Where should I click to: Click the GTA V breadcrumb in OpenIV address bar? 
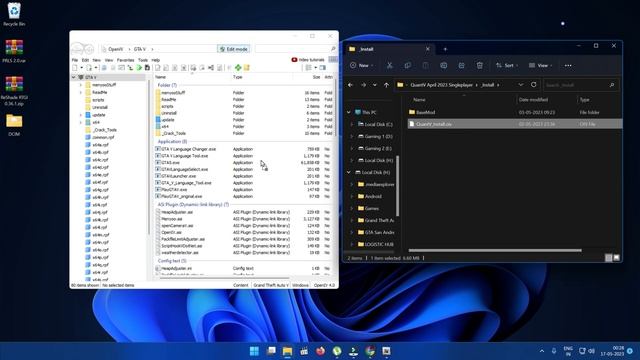[140, 49]
